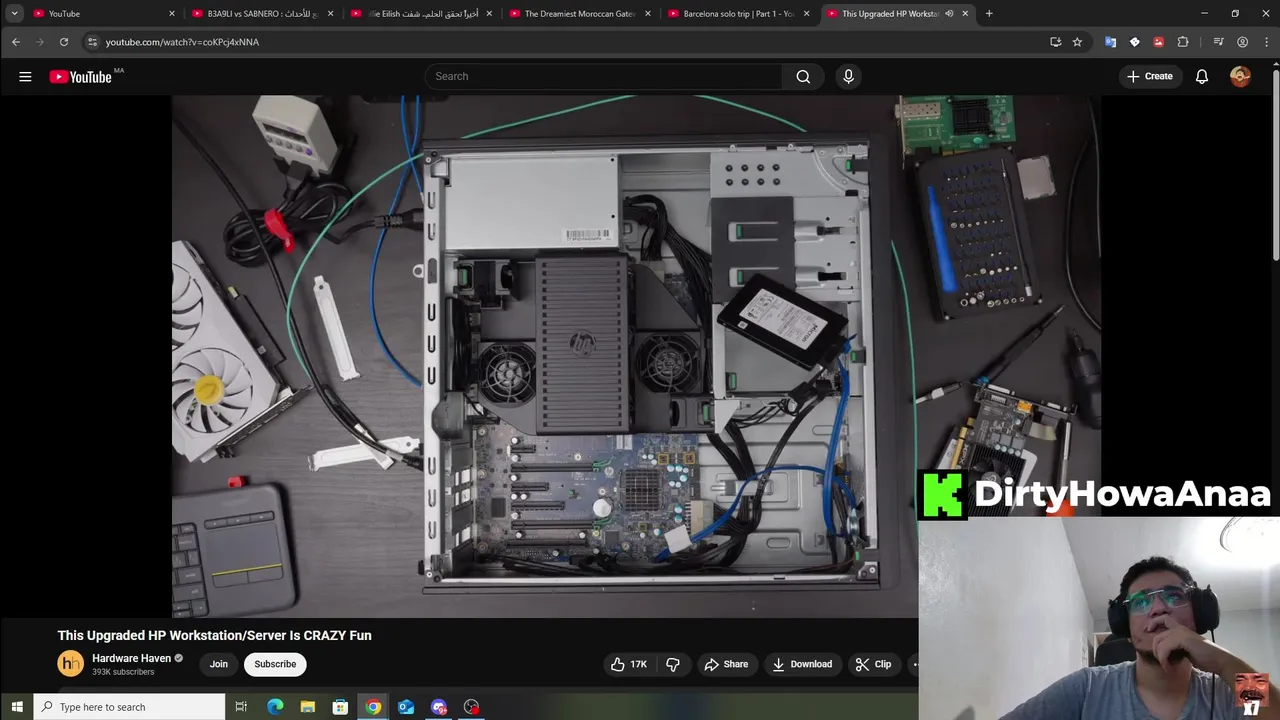Share this video
The width and height of the screenshot is (1280, 720).
pos(726,664)
